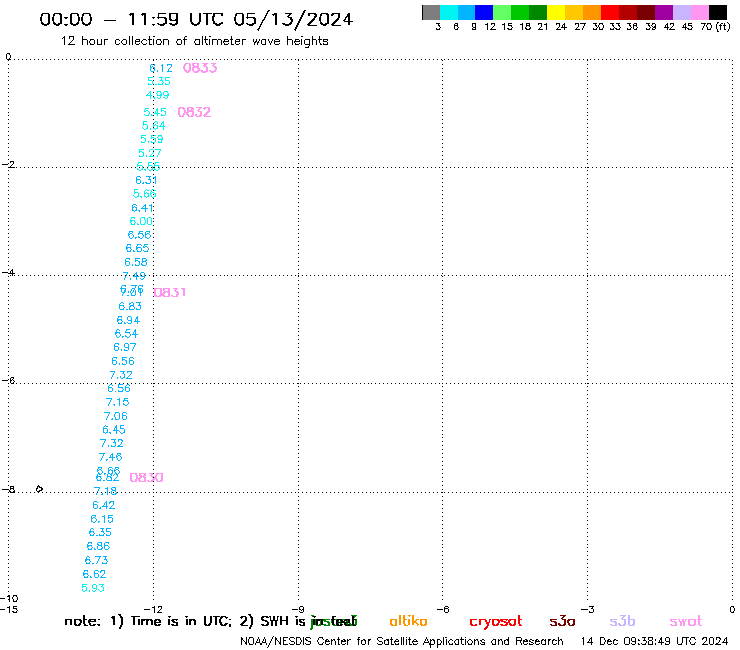Click the lavender swatch in the color scale
Screen dimensions: 740x650
coord(682,12)
